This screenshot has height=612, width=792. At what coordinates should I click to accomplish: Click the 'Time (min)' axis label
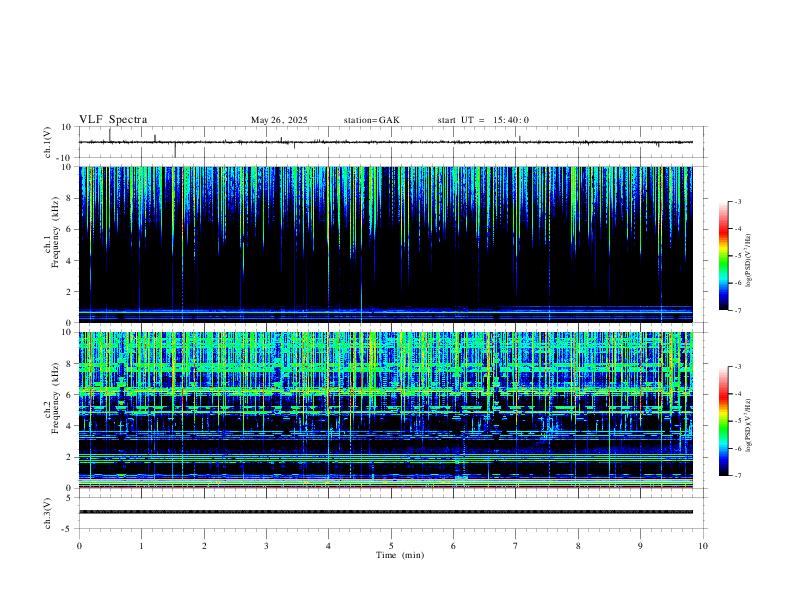click(400, 555)
